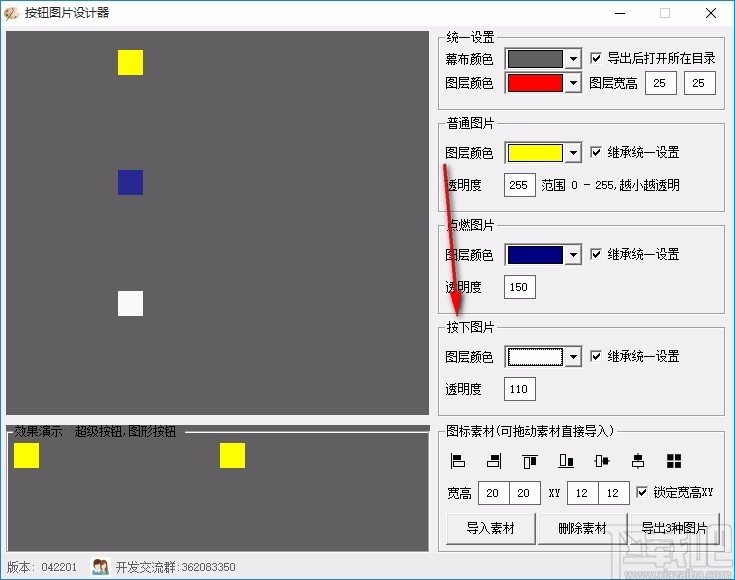Click the align right edges icon
The height and width of the screenshot is (580, 735).
[494, 461]
